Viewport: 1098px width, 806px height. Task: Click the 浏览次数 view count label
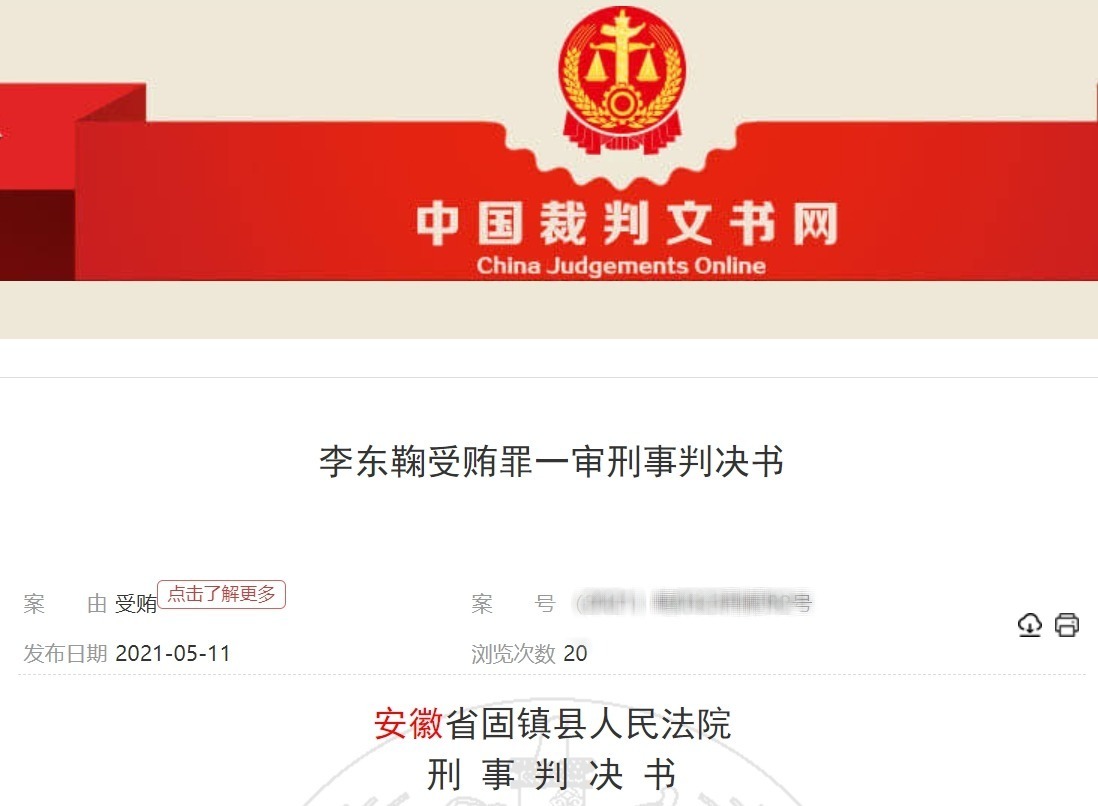coord(513,653)
